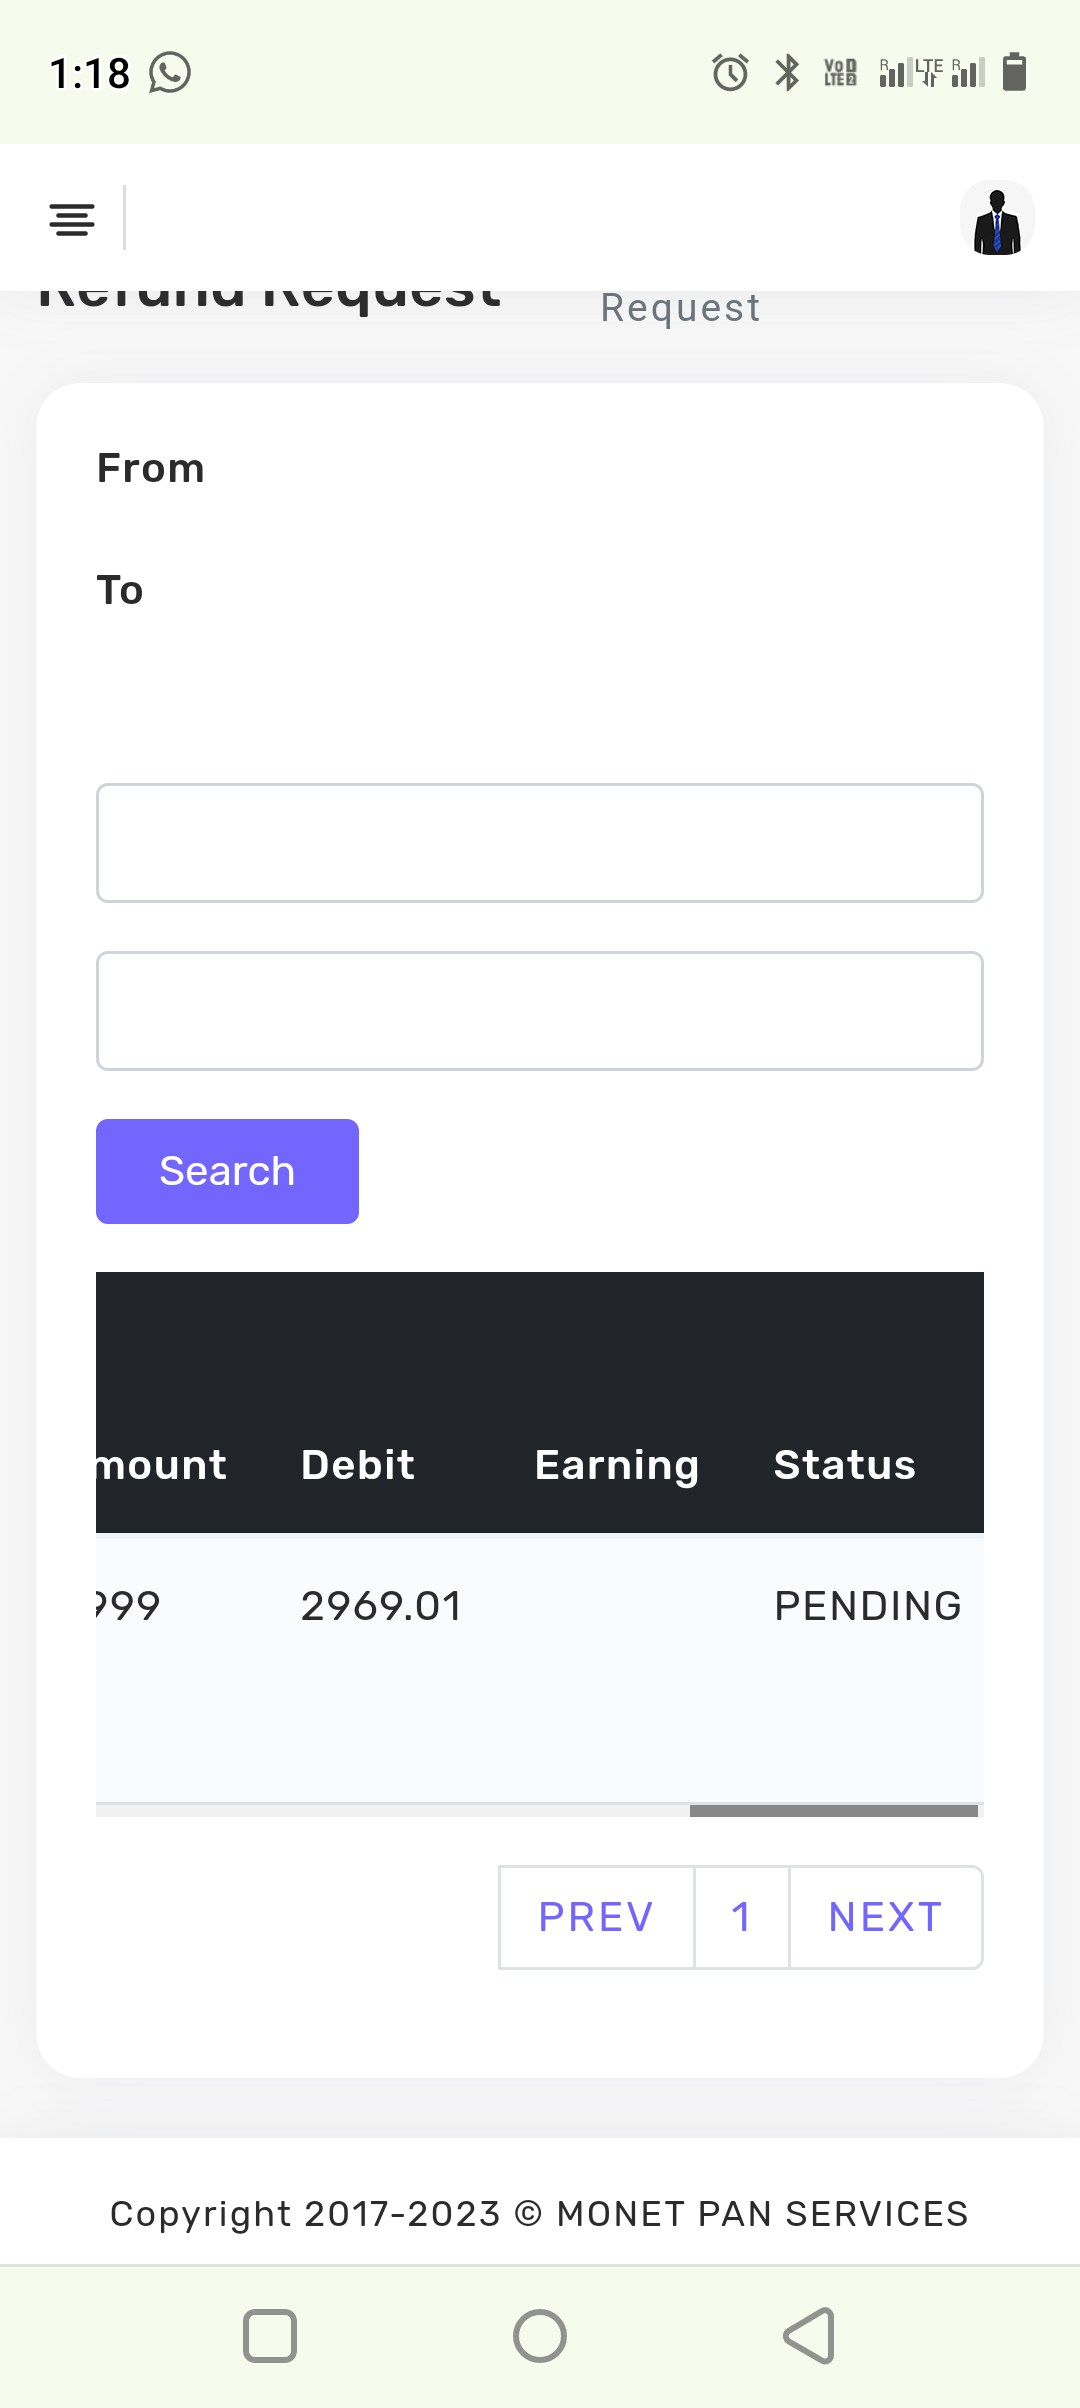Tap the WhatsApp notification icon
This screenshot has height=2408, width=1080.
170,73
